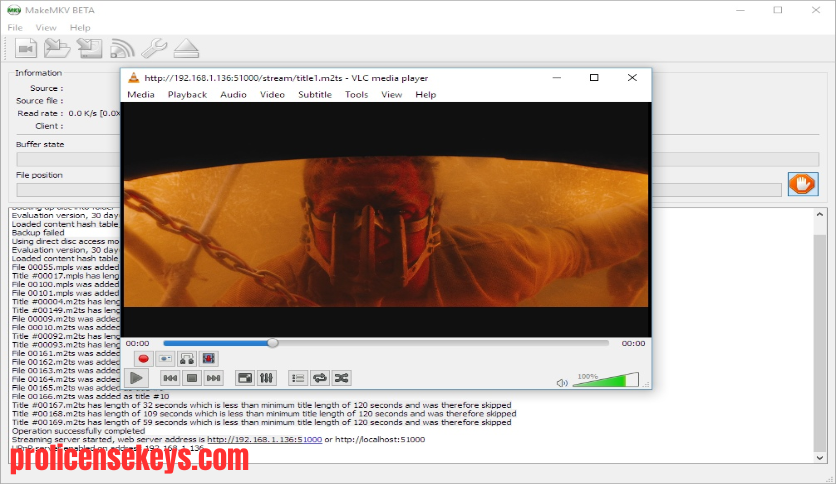Minimize the VLC media player window
The height and width of the screenshot is (484, 836).
pos(557,78)
